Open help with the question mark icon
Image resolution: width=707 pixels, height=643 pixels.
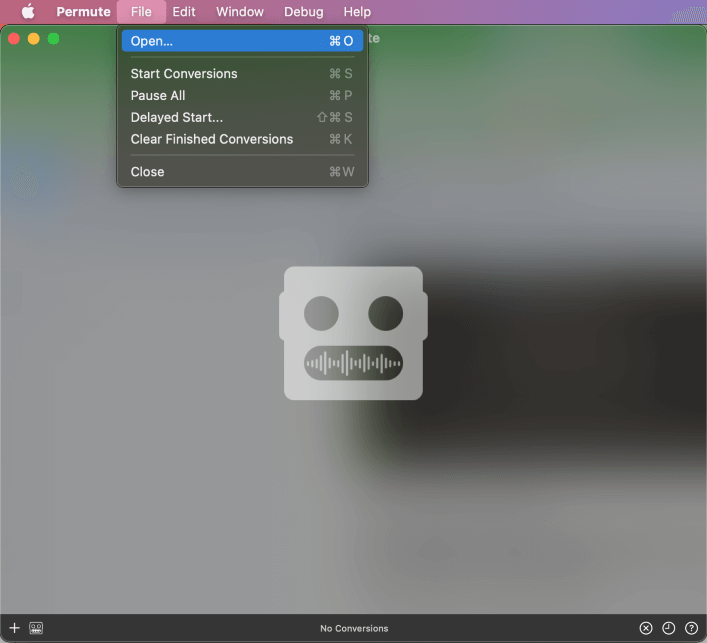coord(692,628)
